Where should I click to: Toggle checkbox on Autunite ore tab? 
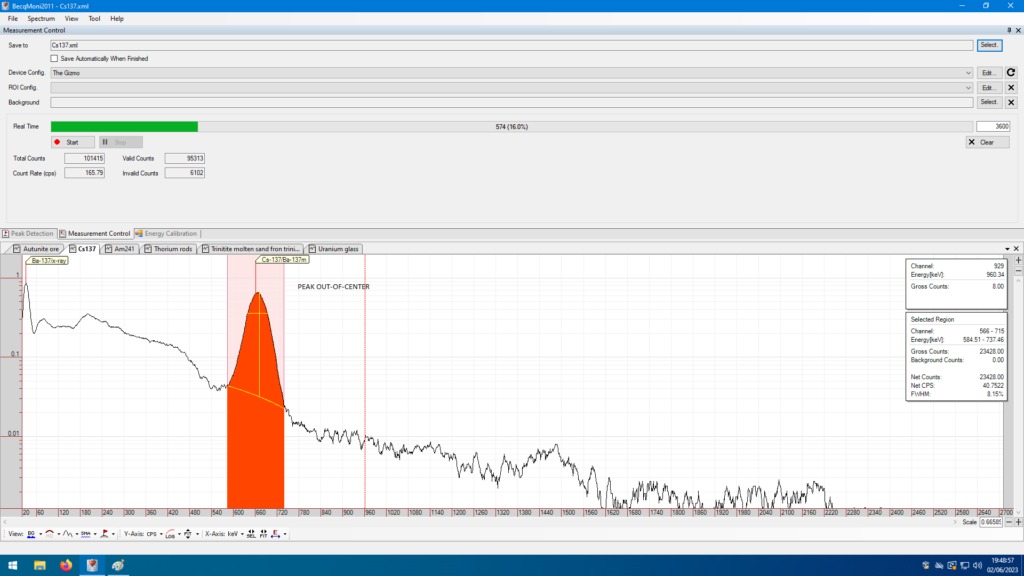pos(17,249)
